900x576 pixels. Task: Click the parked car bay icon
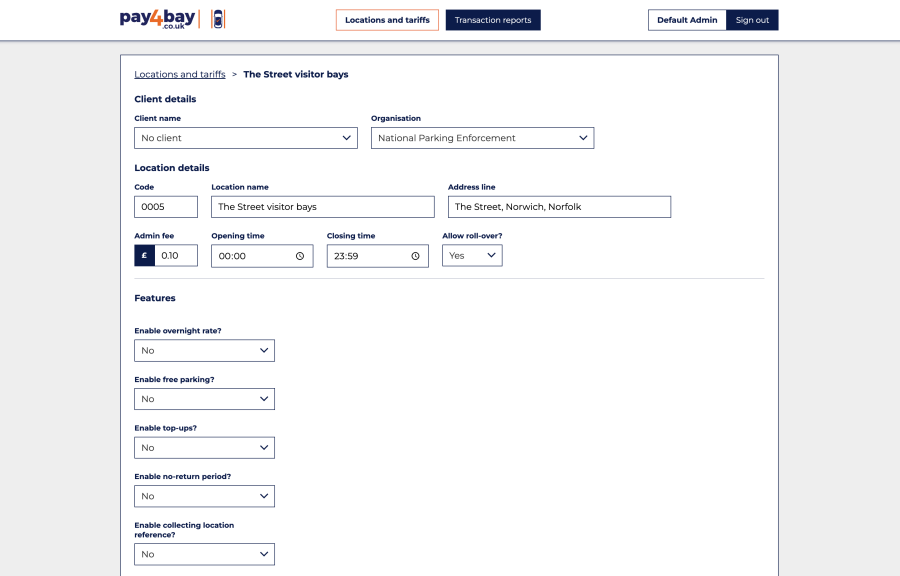[x=218, y=19]
